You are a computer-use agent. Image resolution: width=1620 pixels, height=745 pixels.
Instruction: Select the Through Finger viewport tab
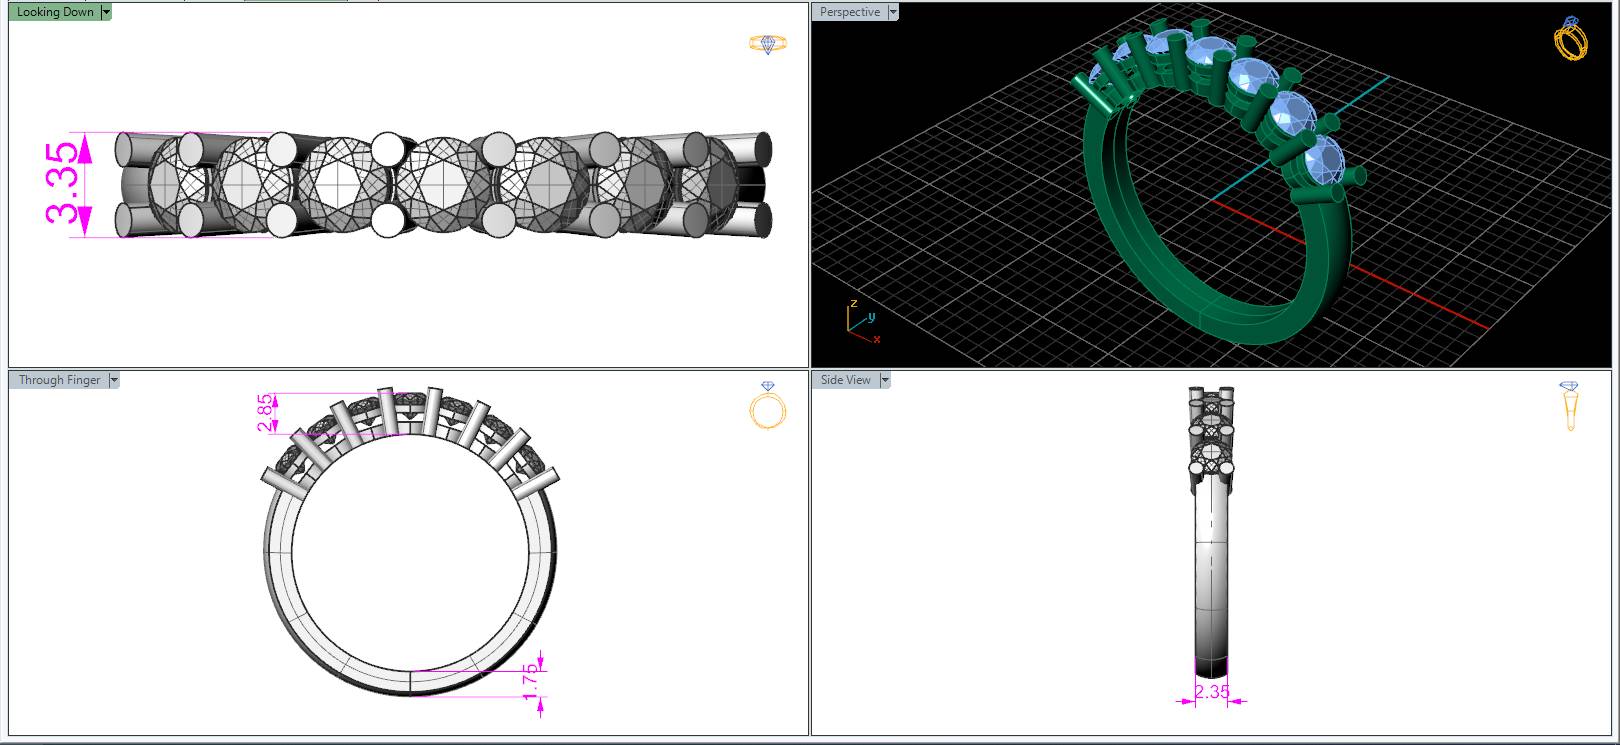click(59, 380)
